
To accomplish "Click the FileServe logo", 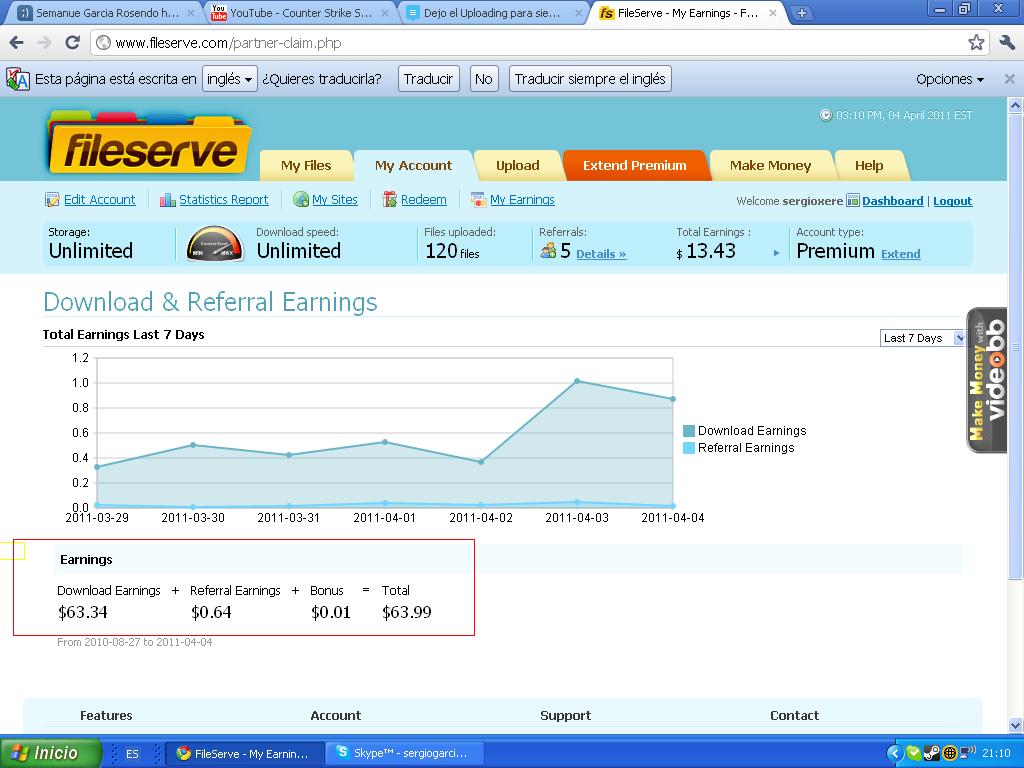I will point(150,144).
